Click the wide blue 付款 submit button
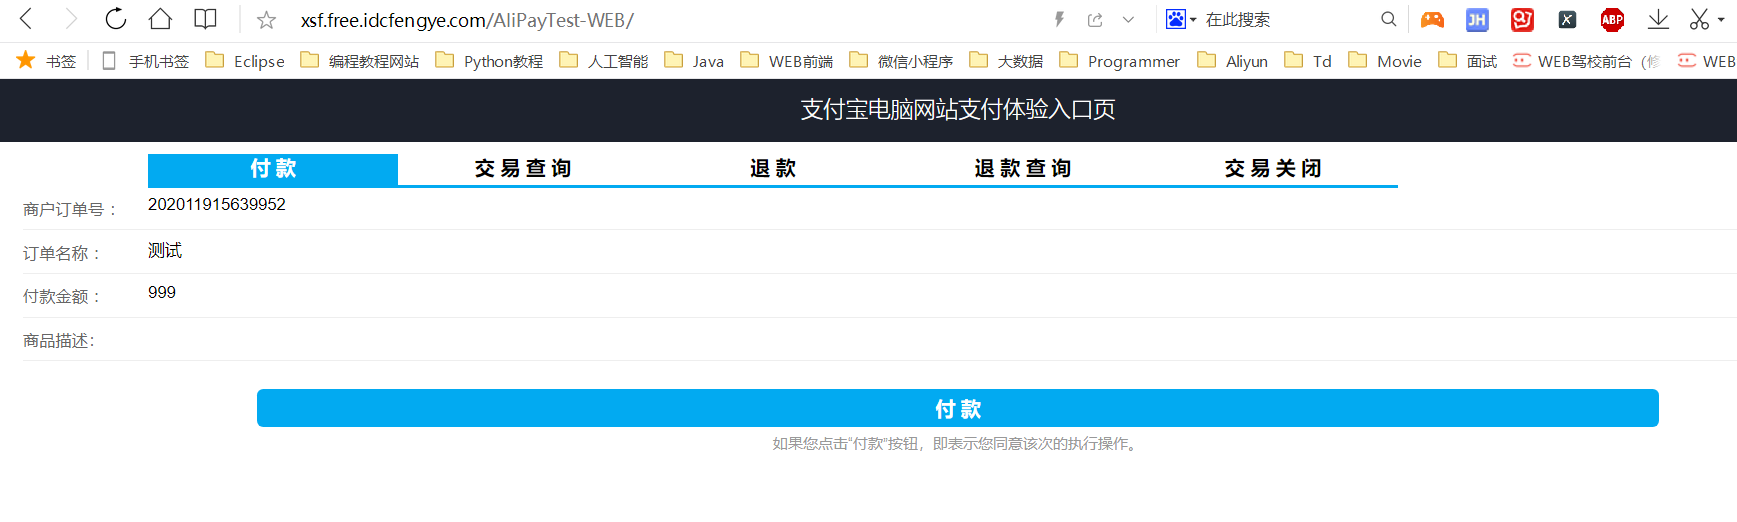 (957, 408)
